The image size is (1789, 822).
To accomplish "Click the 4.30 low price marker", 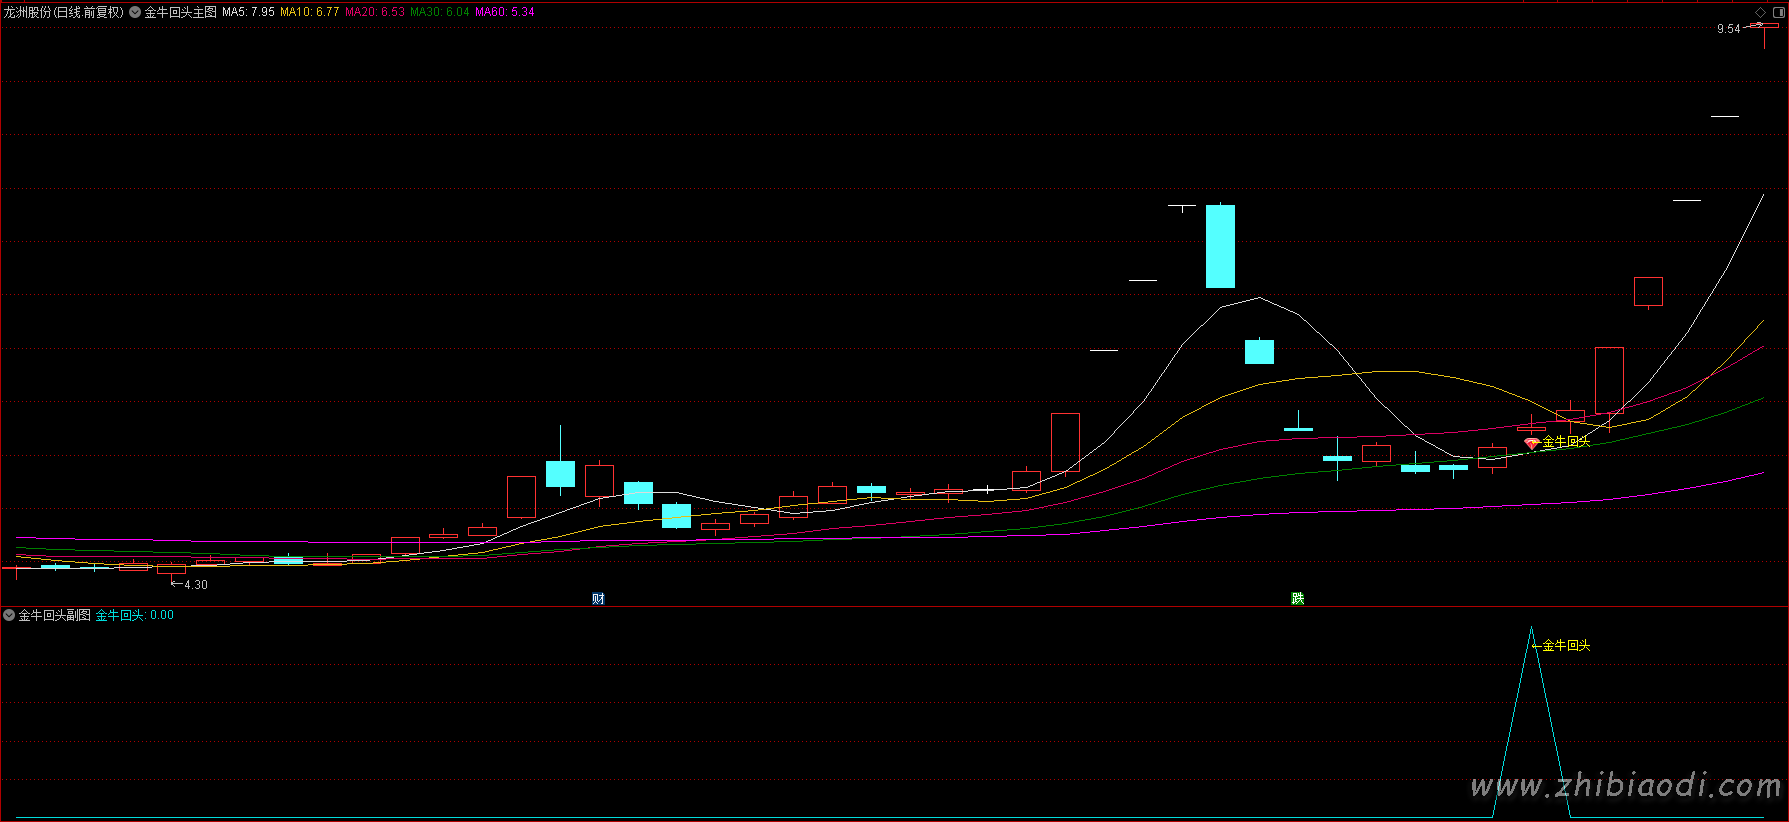I will pyautogui.click(x=195, y=585).
